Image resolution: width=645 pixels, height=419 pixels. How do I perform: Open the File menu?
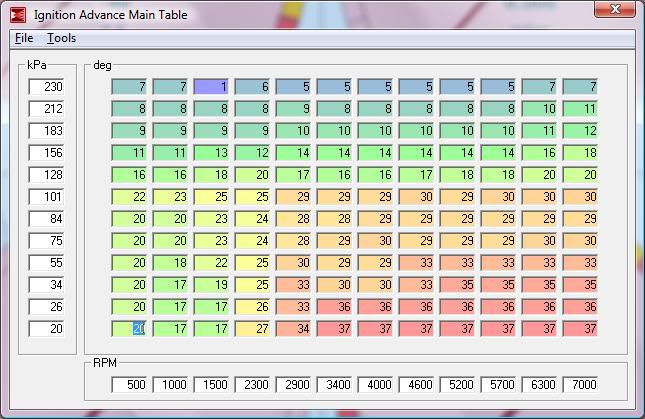24,38
